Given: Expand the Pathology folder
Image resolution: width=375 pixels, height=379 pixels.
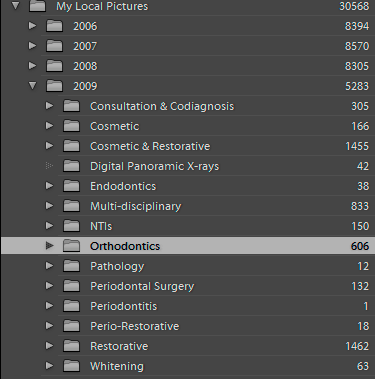Looking at the screenshot, I should tap(49, 266).
